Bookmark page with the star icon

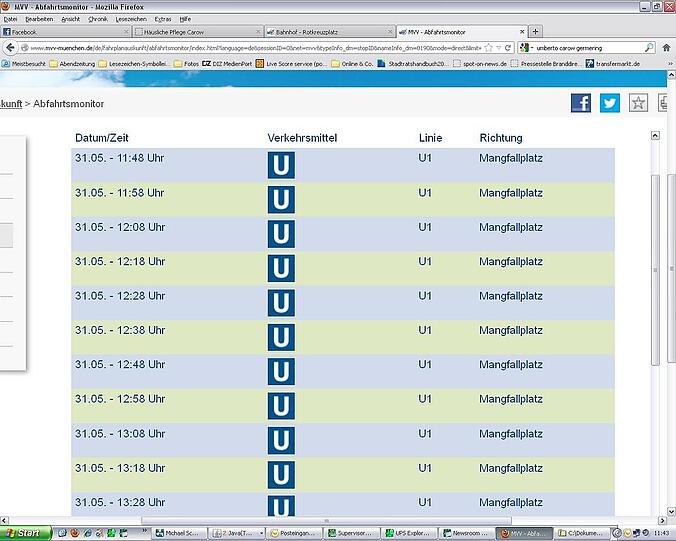638,103
